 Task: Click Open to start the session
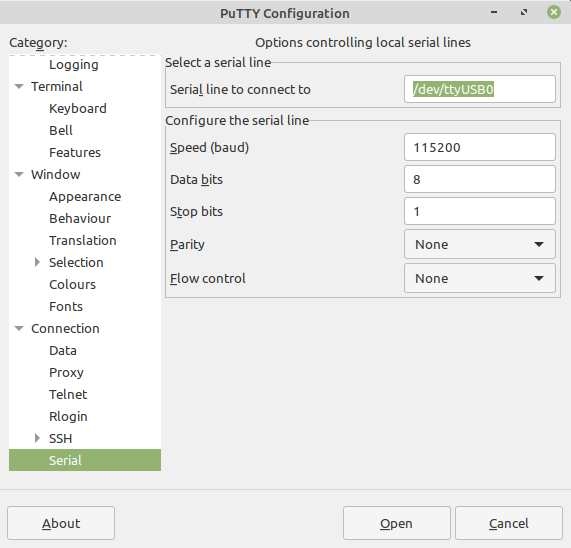pos(397,523)
